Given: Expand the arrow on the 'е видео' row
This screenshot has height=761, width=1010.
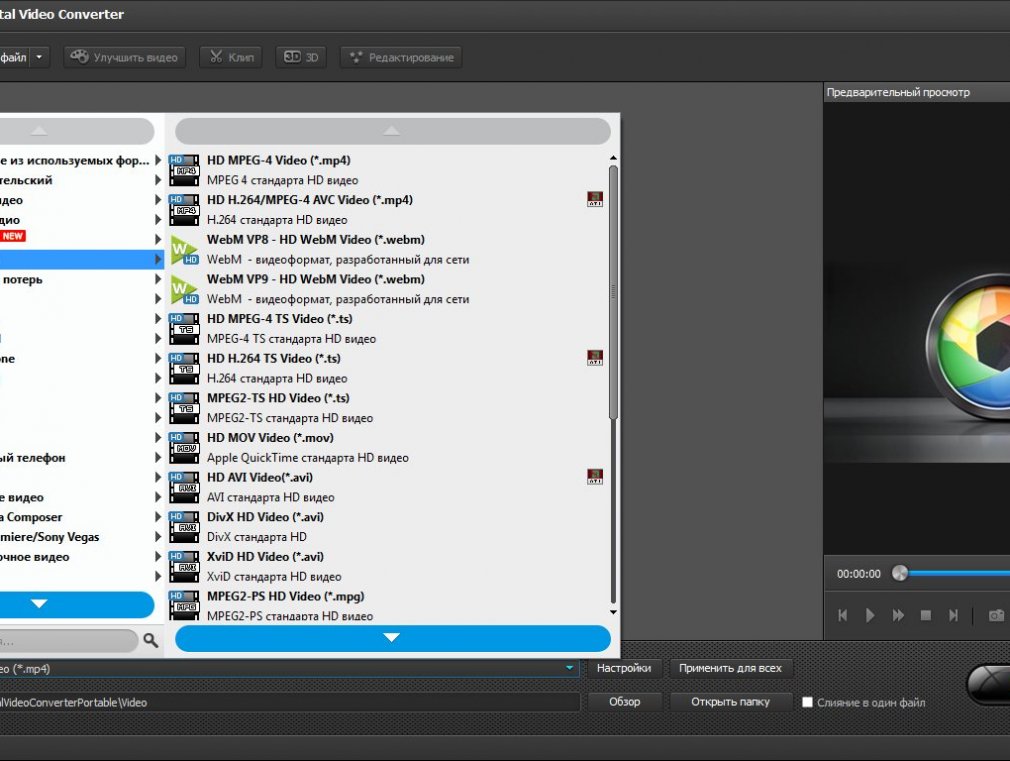Looking at the screenshot, I should point(158,497).
